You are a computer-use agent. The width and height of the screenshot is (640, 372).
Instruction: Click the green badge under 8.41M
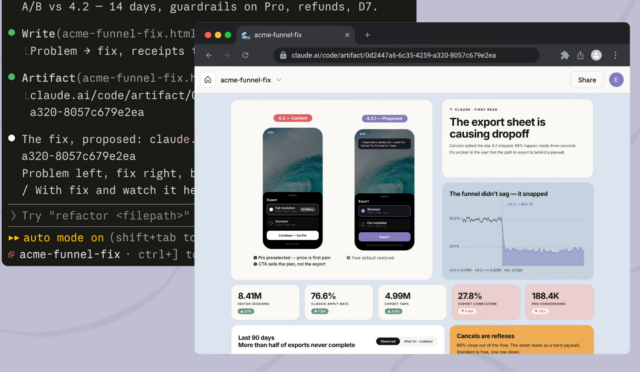(x=246, y=311)
